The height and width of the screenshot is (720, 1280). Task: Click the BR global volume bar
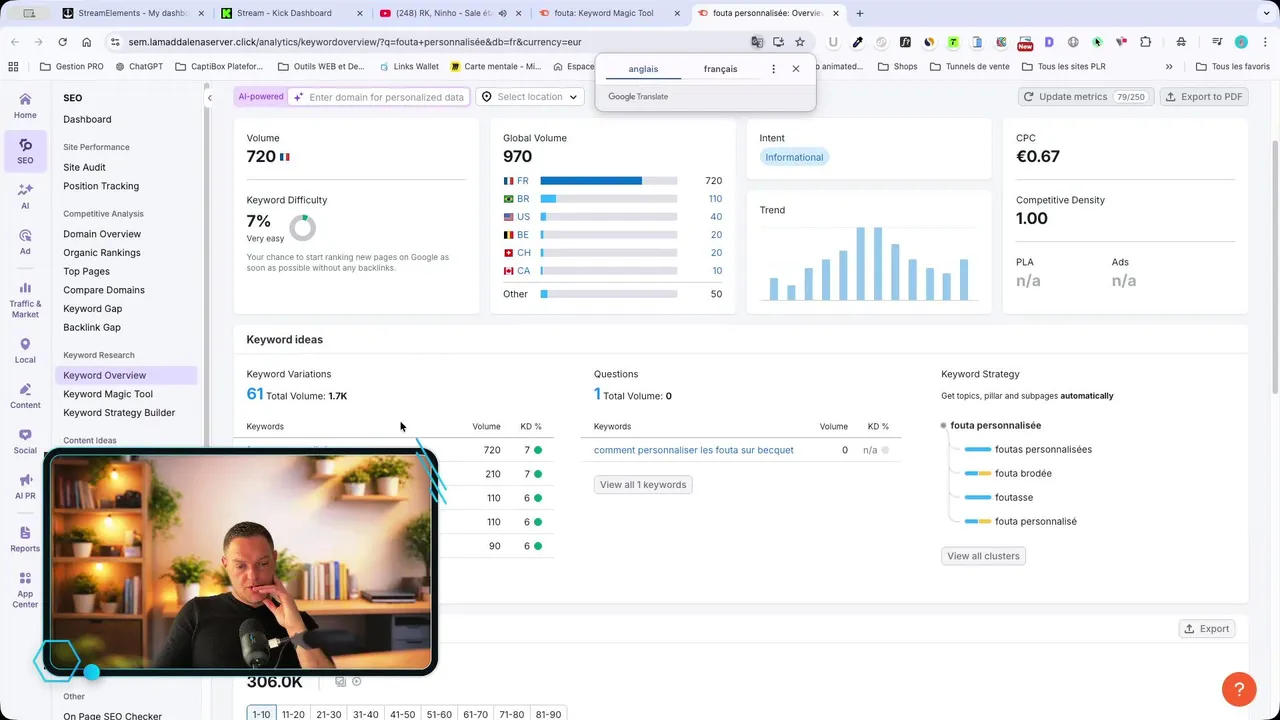tap(609, 199)
